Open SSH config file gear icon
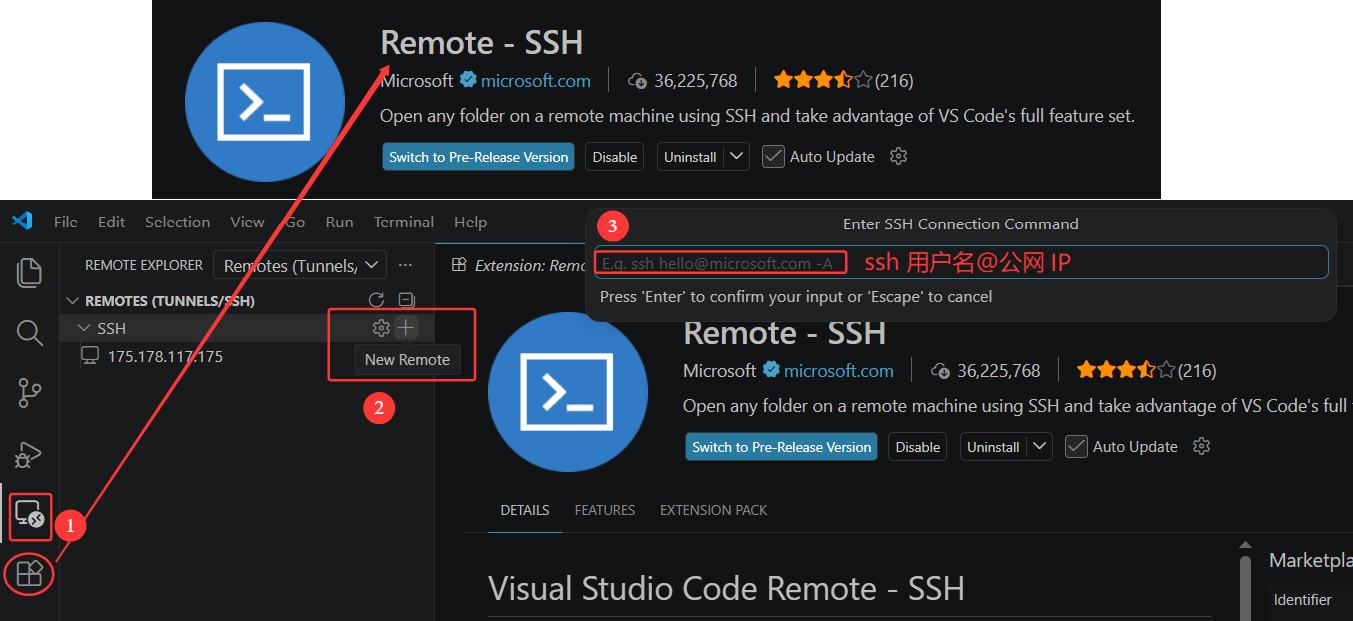This screenshot has width=1353, height=621. 380,328
